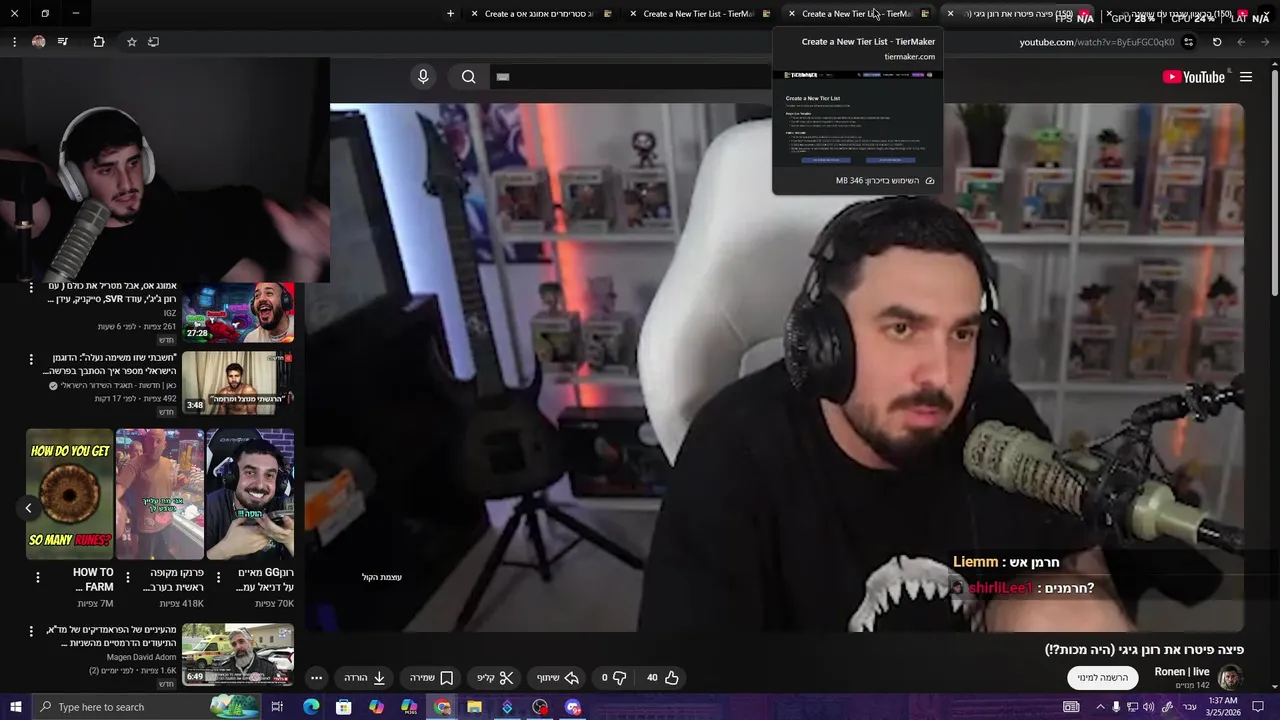Open the 6:49 Magen David Adom video

tap(238, 654)
